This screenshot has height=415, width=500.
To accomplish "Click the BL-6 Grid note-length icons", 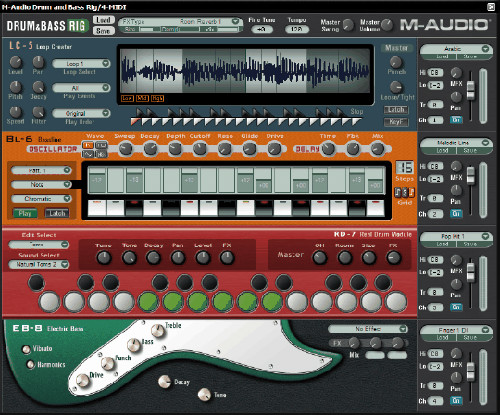I will (x=405, y=192).
